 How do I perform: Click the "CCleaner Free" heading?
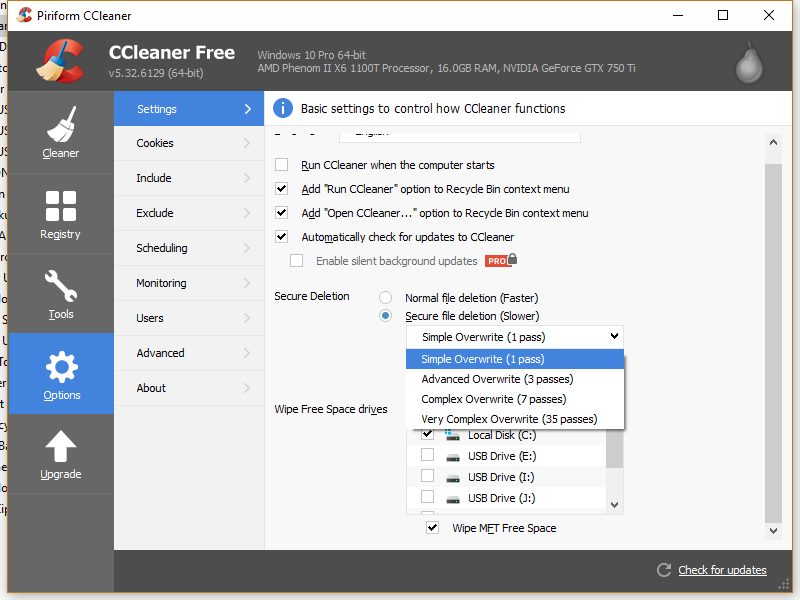tap(171, 53)
